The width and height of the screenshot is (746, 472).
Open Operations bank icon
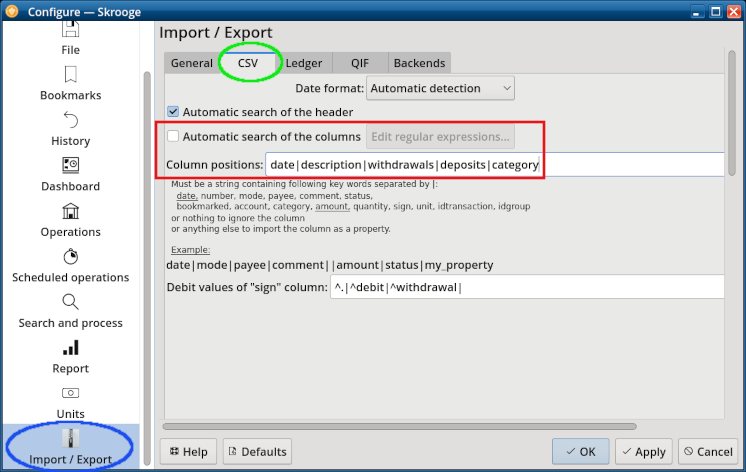click(x=70, y=211)
